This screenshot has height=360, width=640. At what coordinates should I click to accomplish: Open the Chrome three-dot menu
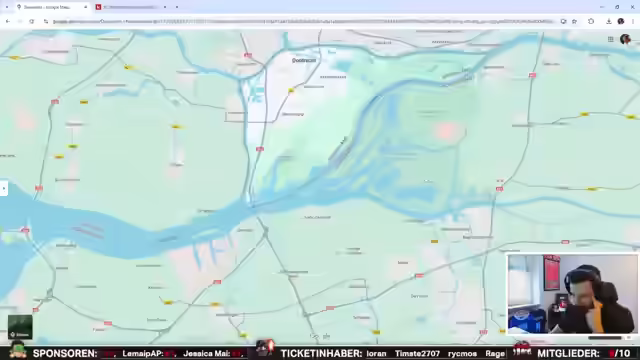(633, 21)
